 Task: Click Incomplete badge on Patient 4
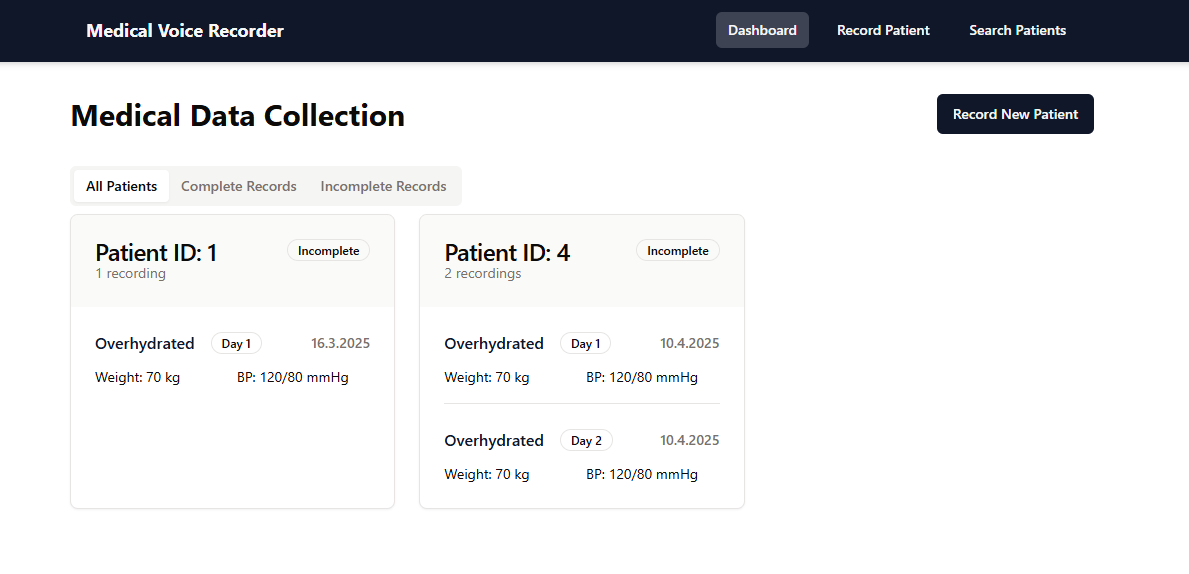point(677,251)
